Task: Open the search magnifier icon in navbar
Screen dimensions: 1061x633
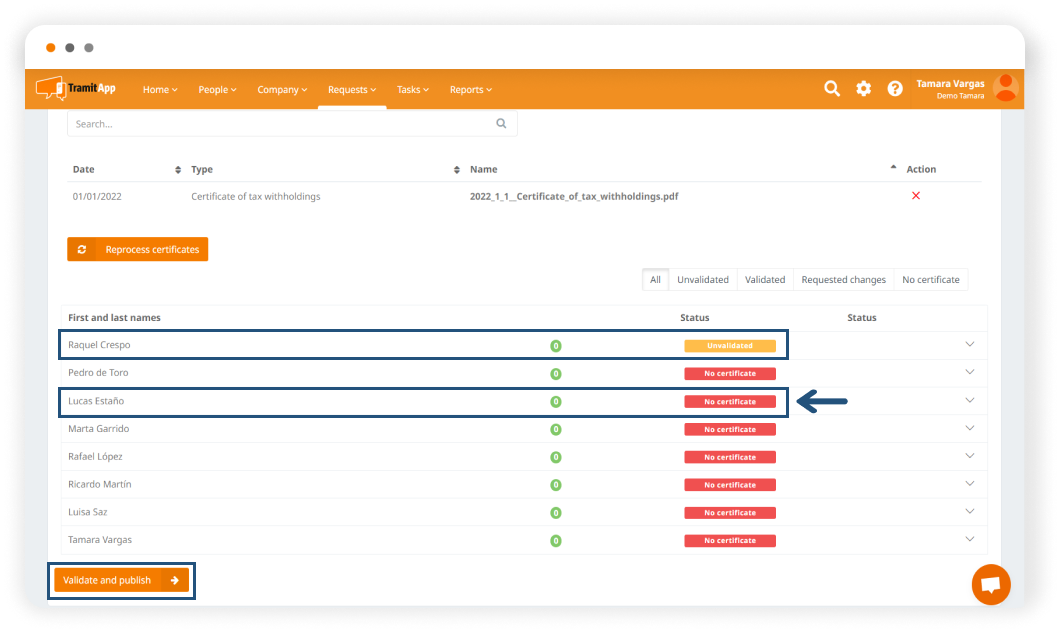Action: pyautogui.click(x=832, y=88)
